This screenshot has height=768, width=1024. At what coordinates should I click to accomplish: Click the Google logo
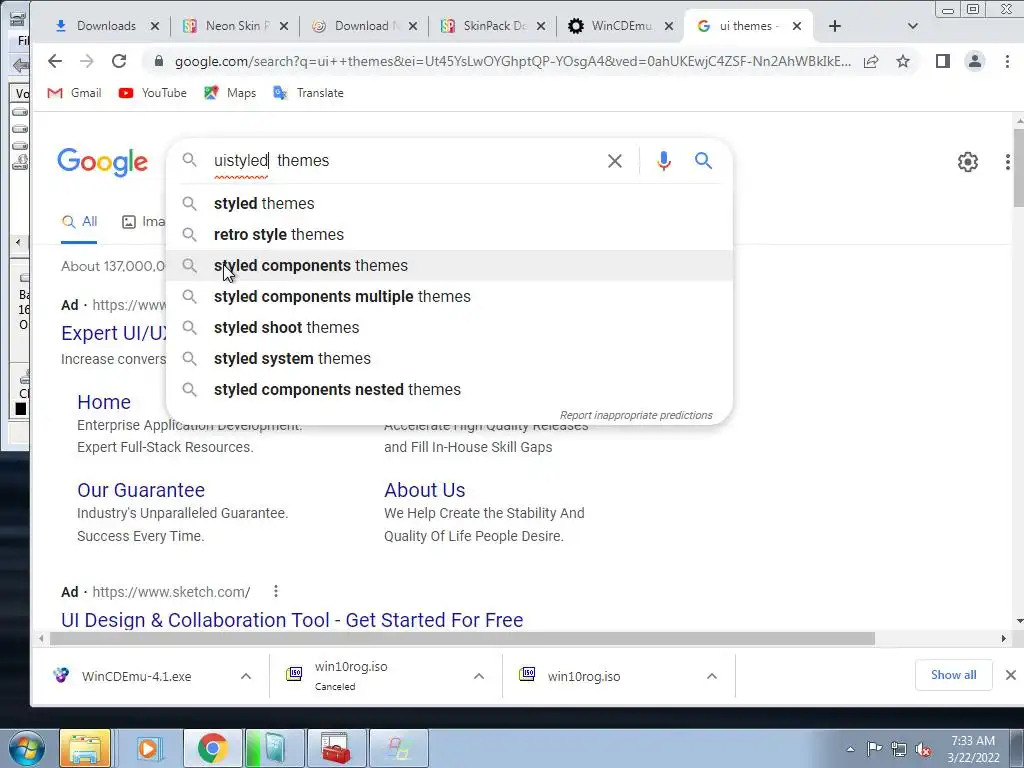pos(103,162)
